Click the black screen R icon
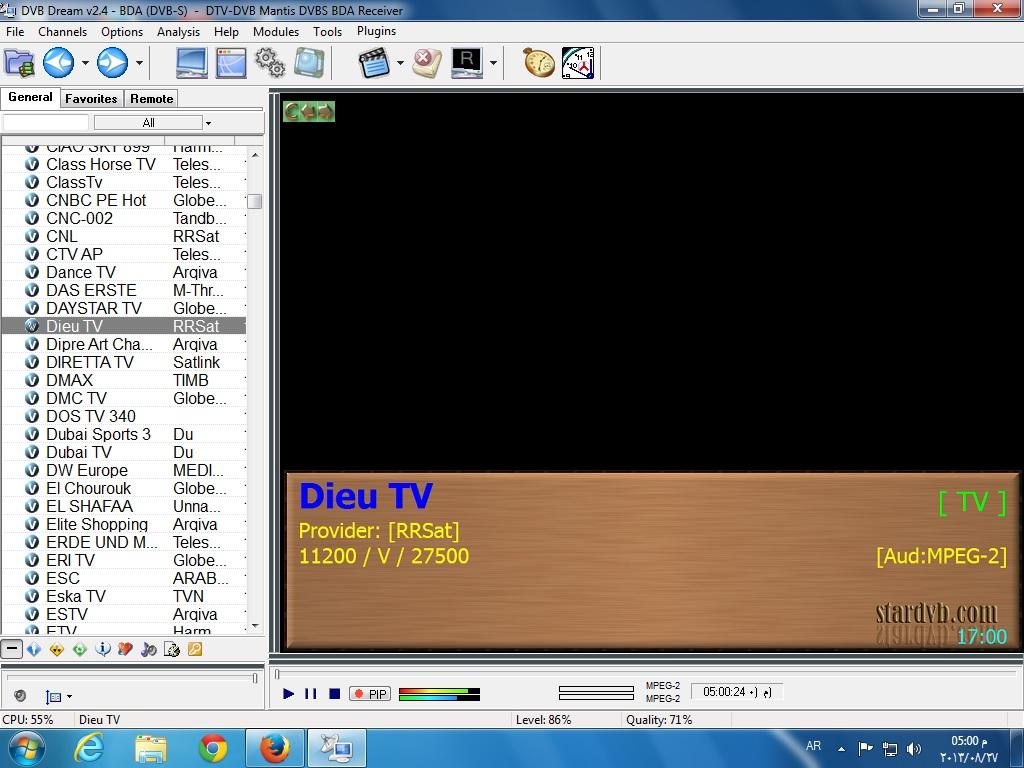 pyautogui.click(x=467, y=63)
